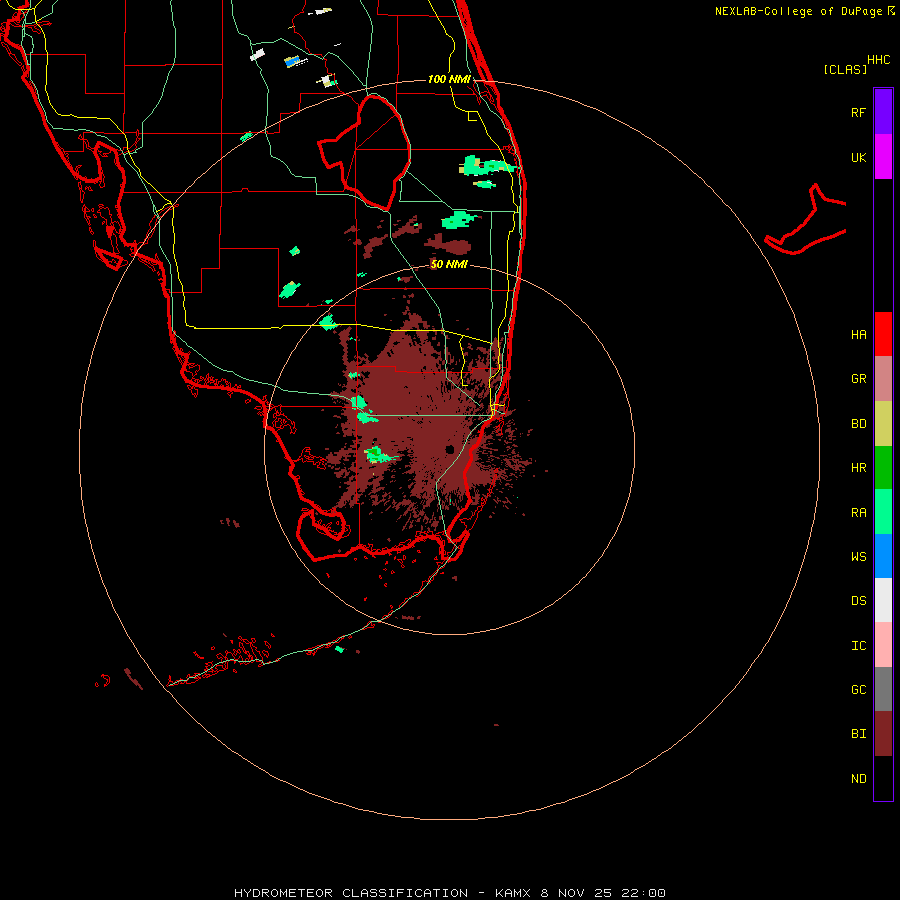Viewport: 900px width, 900px height.
Task: Click the HHC product label
Action: tap(878, 60)
